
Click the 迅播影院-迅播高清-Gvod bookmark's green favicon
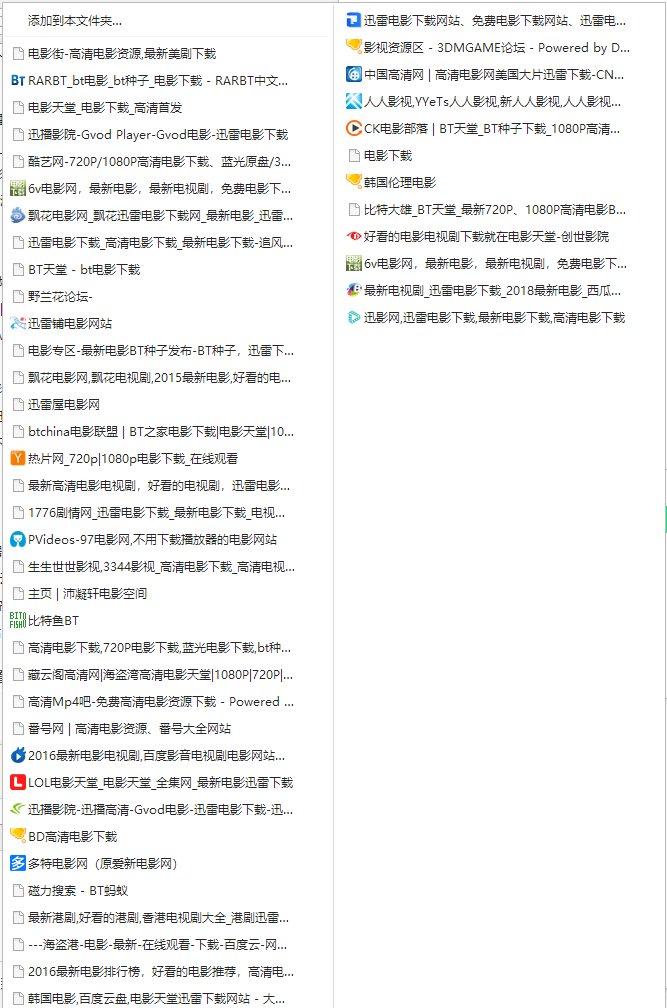tap(18, 809)
